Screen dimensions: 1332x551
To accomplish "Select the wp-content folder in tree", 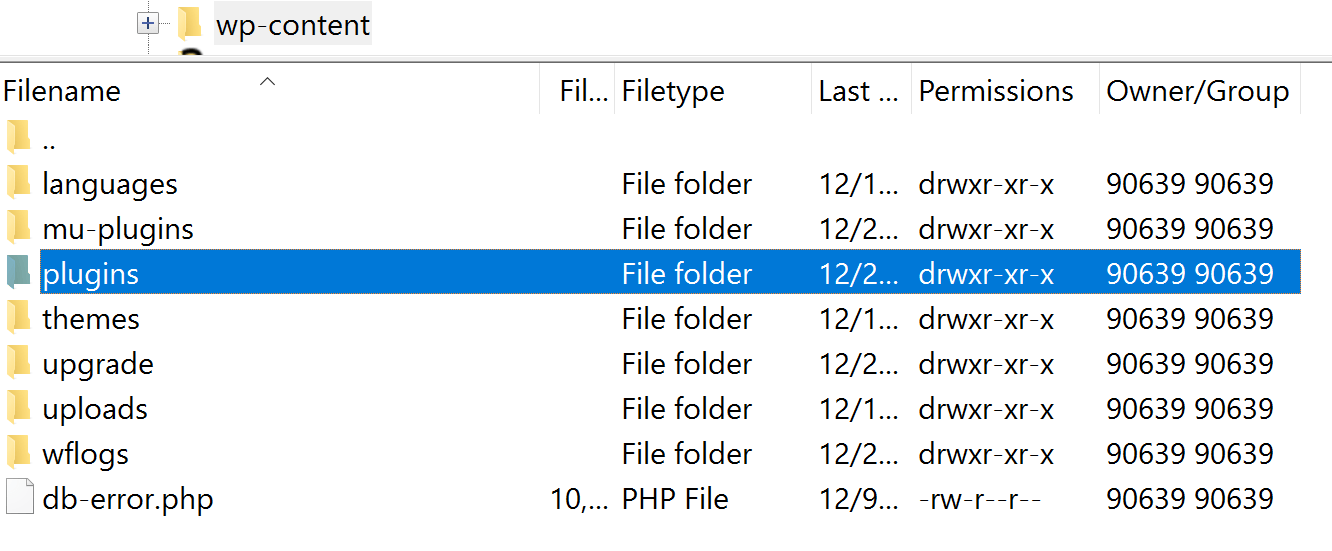I will click(293, 24).
